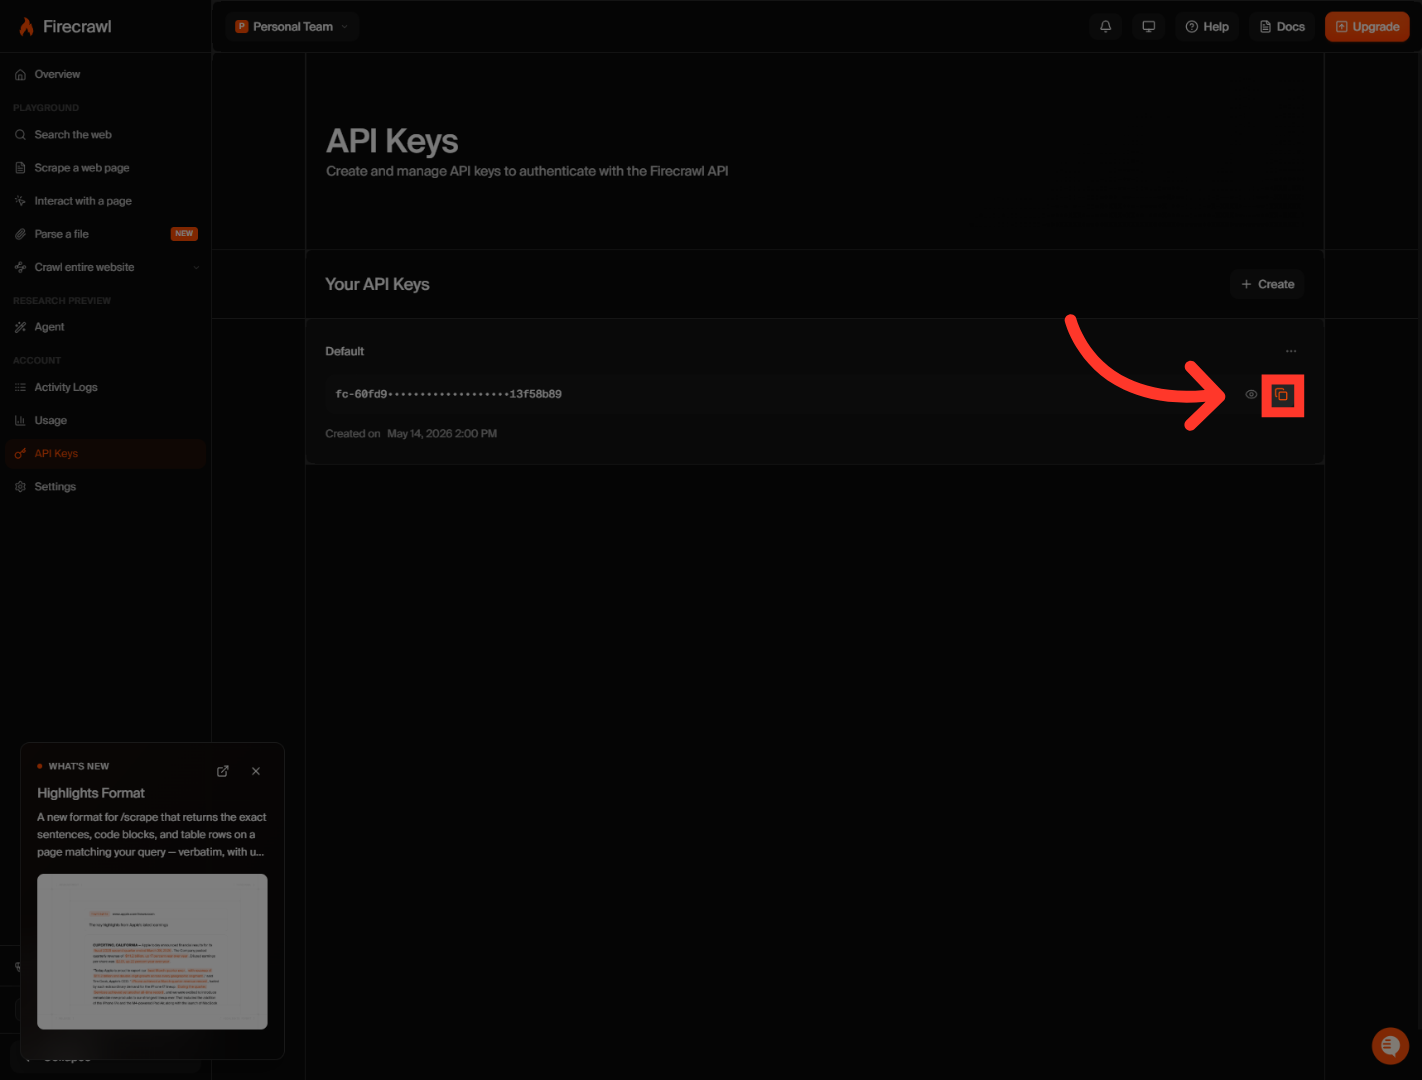This screenshot has width=1422, height=1080.
Task: Click the notifications bell icon
Action: pyautogui.click(x=1106, y=27)
